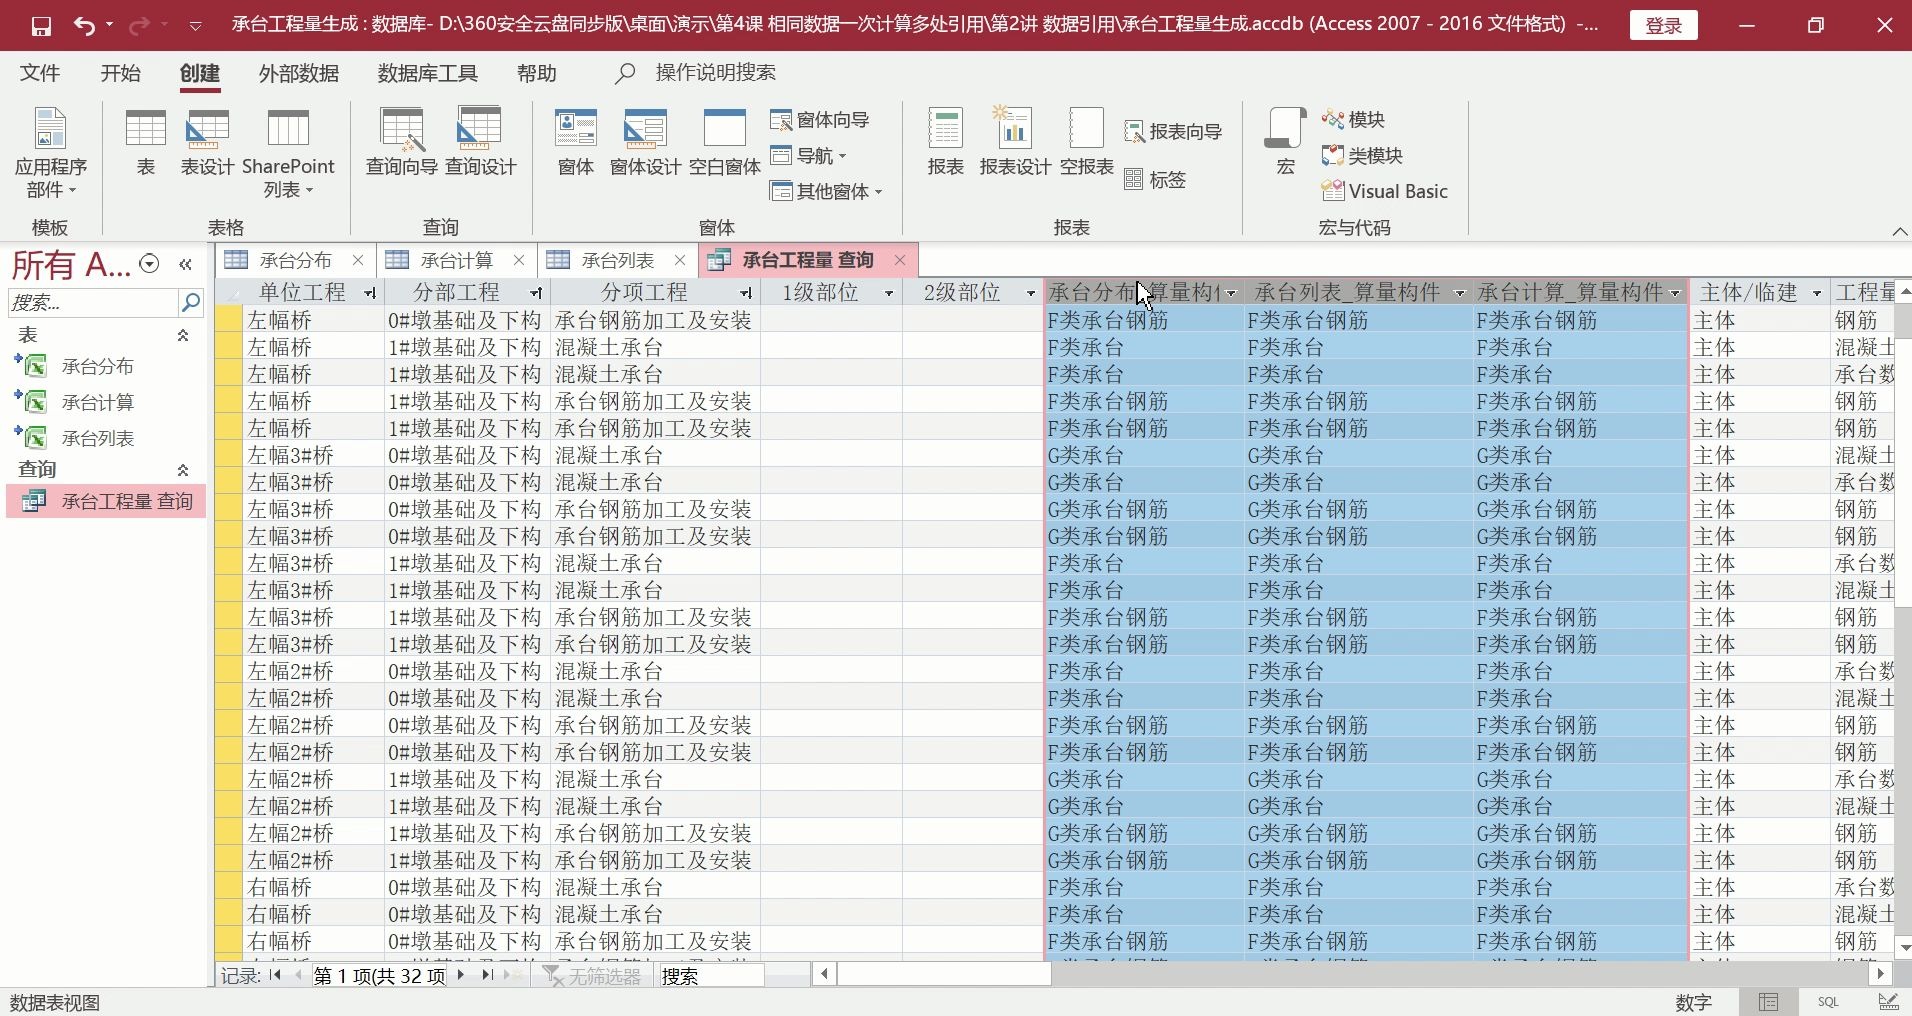Expand the 其他窗体 dropdown menu
Image resolution: width=1912 pixels, height=1016 pixels.
pyautogui.click(x=826, y=191)
